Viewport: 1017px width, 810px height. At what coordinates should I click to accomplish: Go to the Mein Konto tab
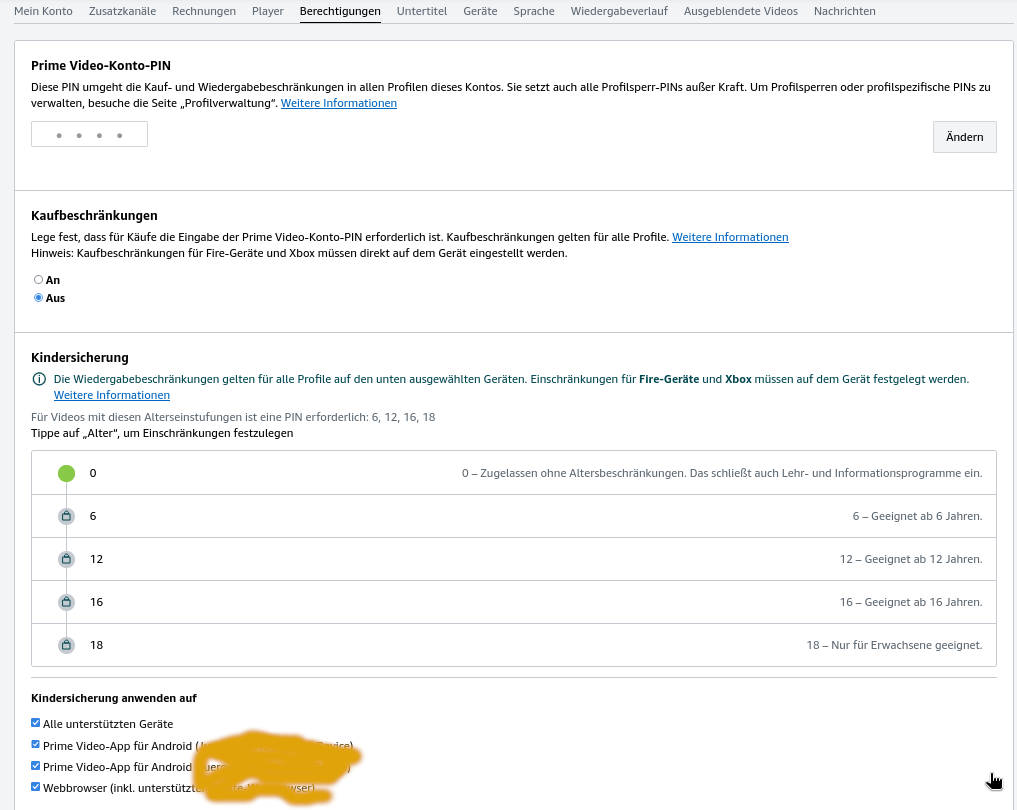(41, 11)
